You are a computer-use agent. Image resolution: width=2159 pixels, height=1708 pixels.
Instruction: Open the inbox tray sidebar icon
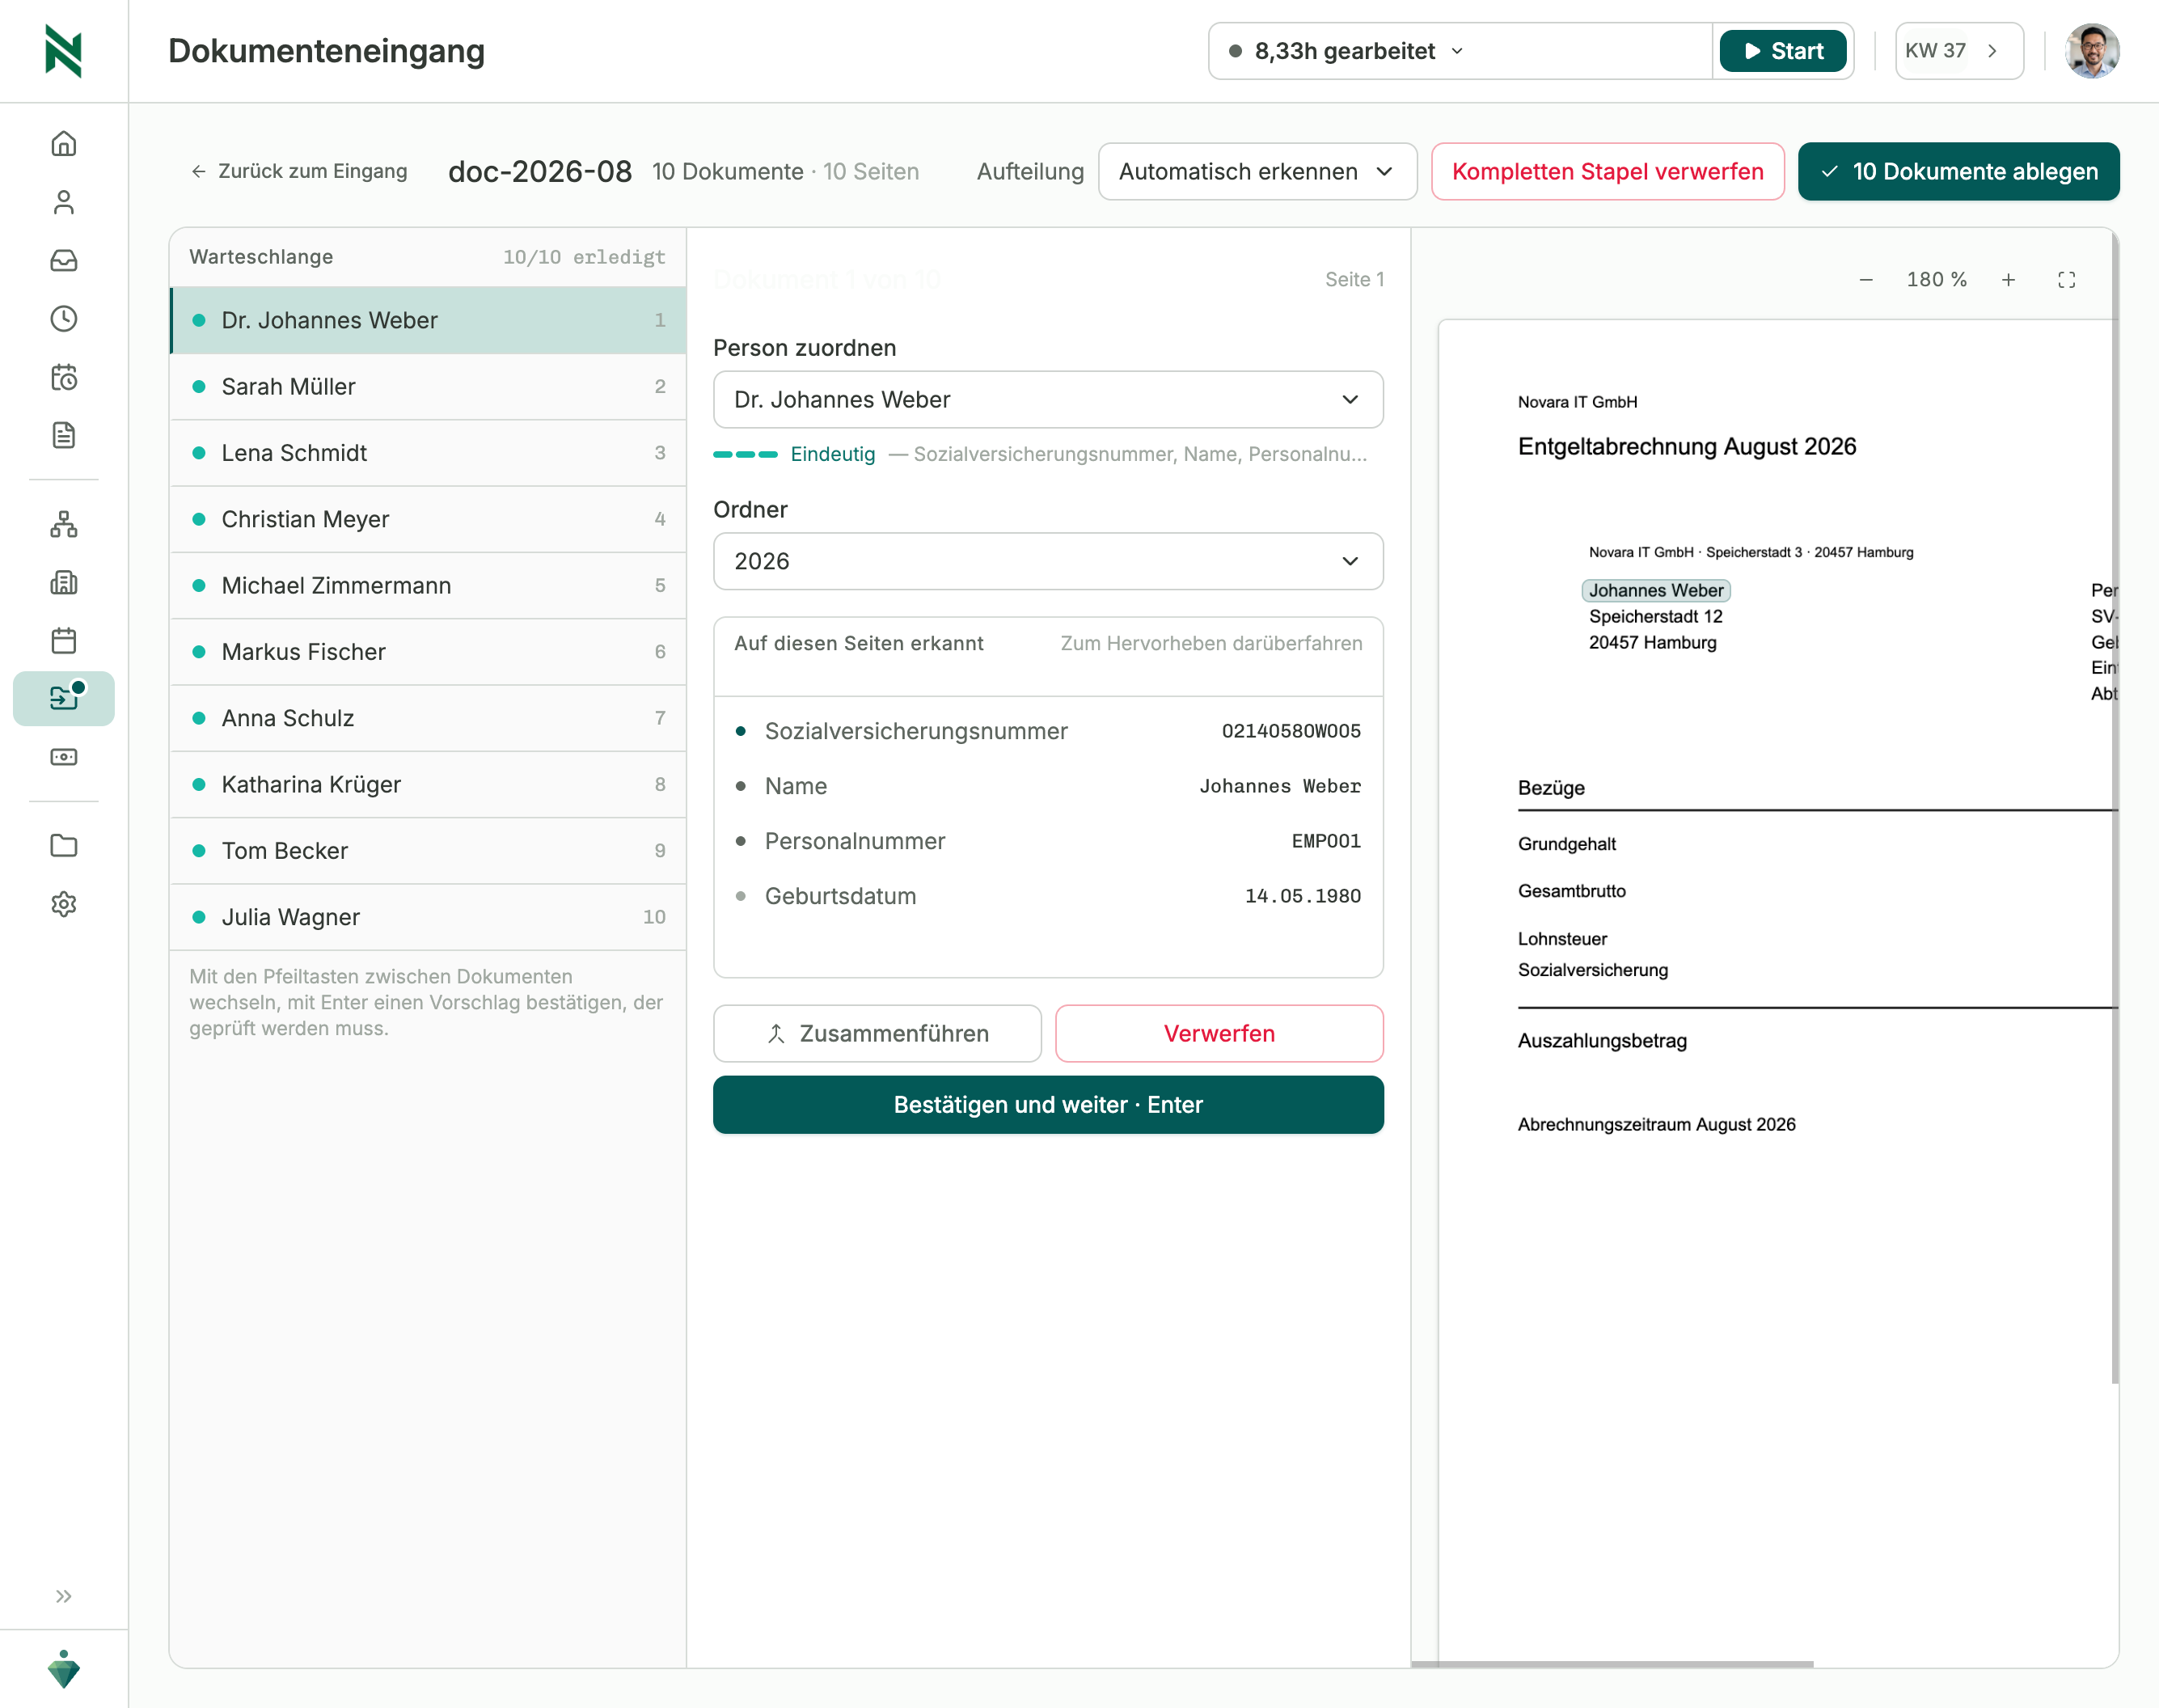click(x=64, y=260)
